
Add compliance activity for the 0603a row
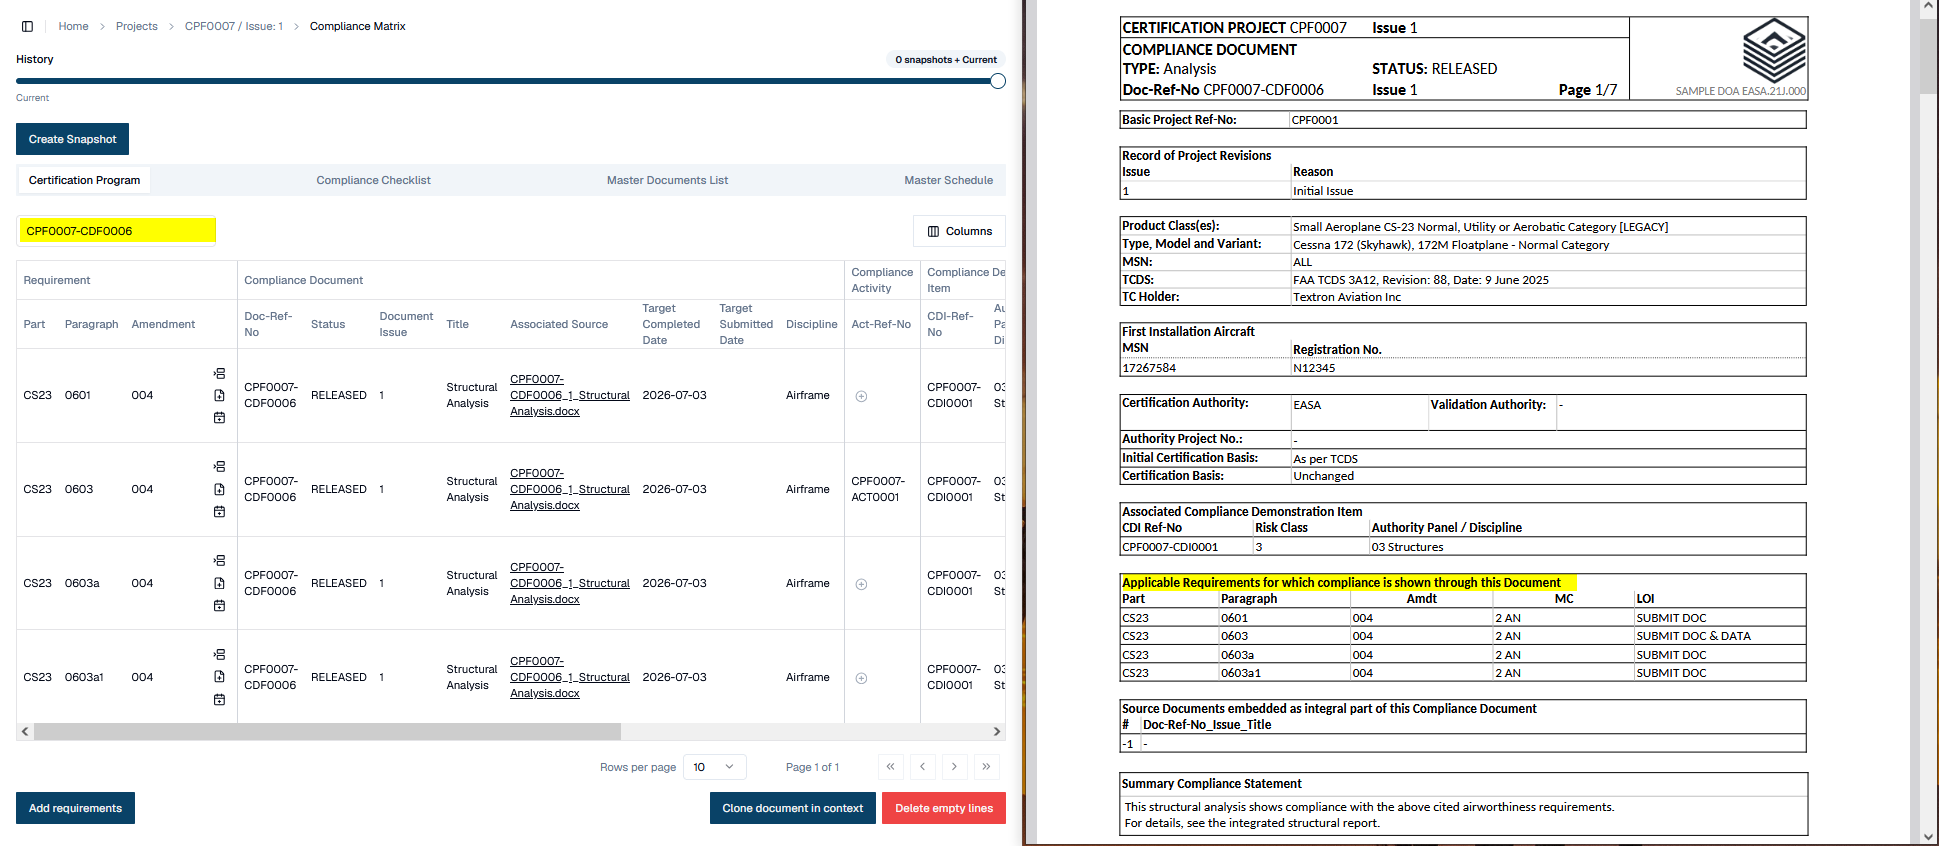(x=861, y=584)
